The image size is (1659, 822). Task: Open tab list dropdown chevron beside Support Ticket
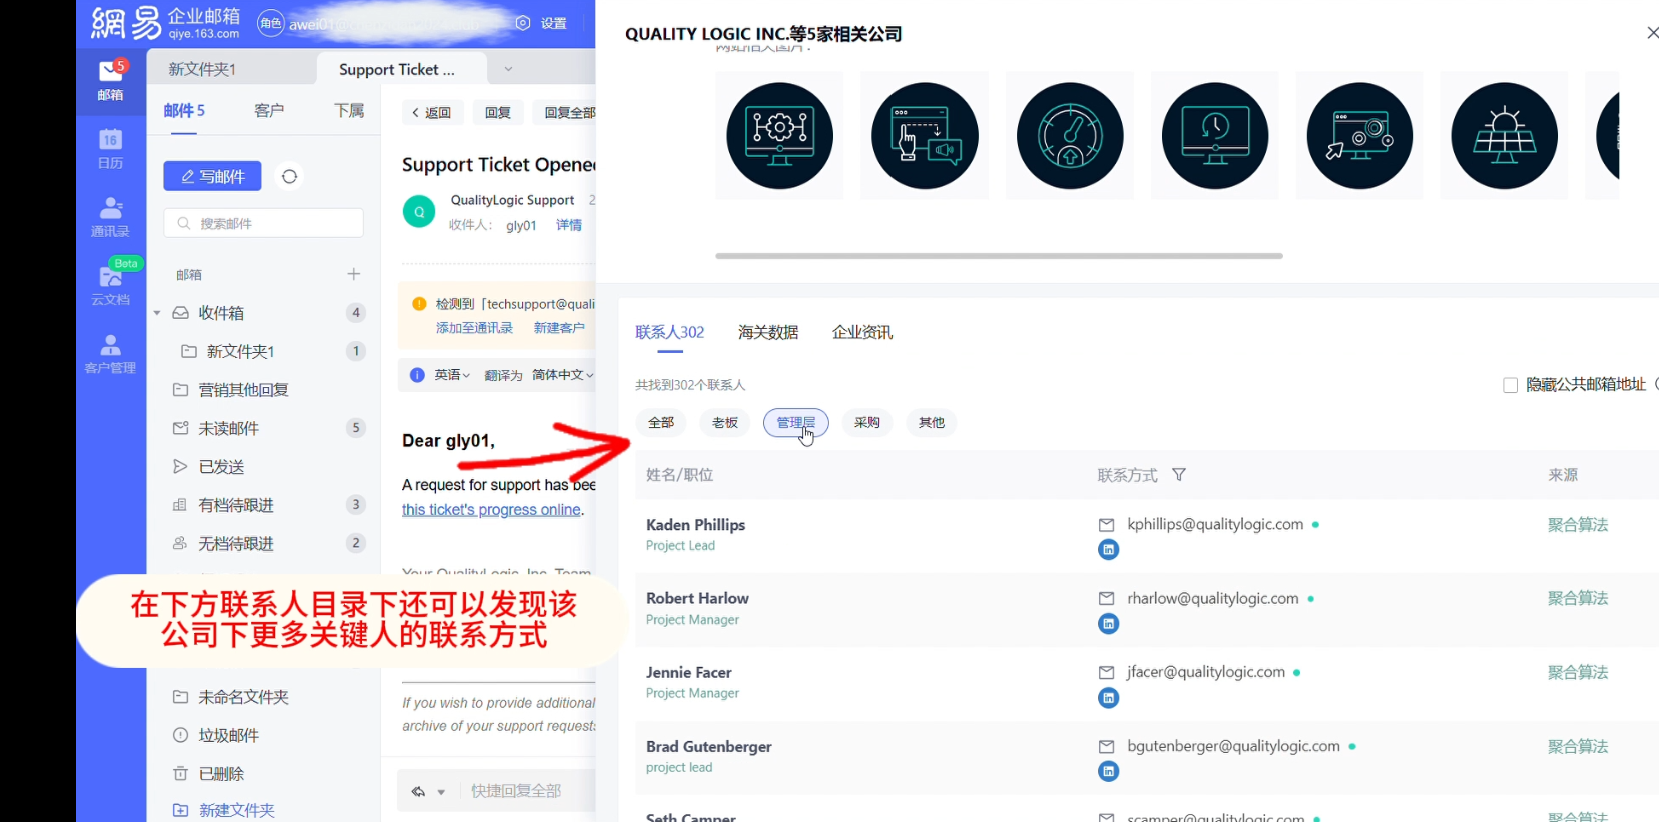point(508,69)
